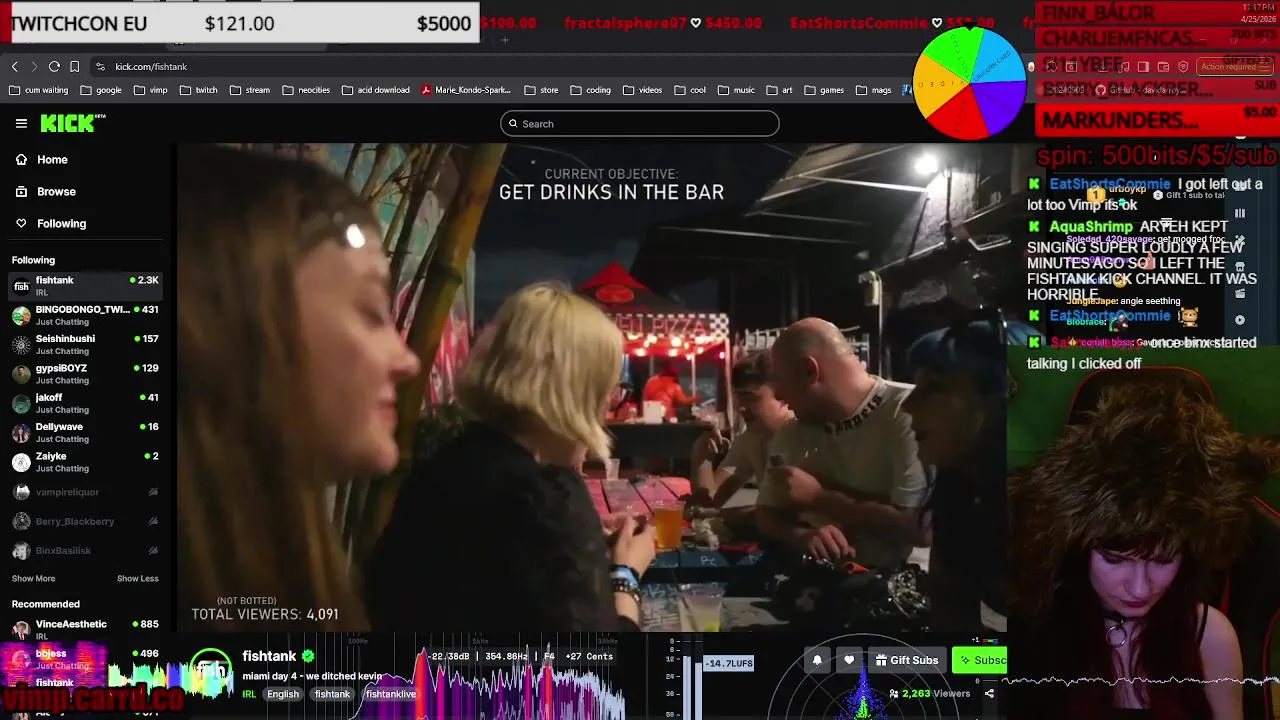Click the Gift Subs button
The height and width of the screenshot is (720, 1280).
click(906, 660)
